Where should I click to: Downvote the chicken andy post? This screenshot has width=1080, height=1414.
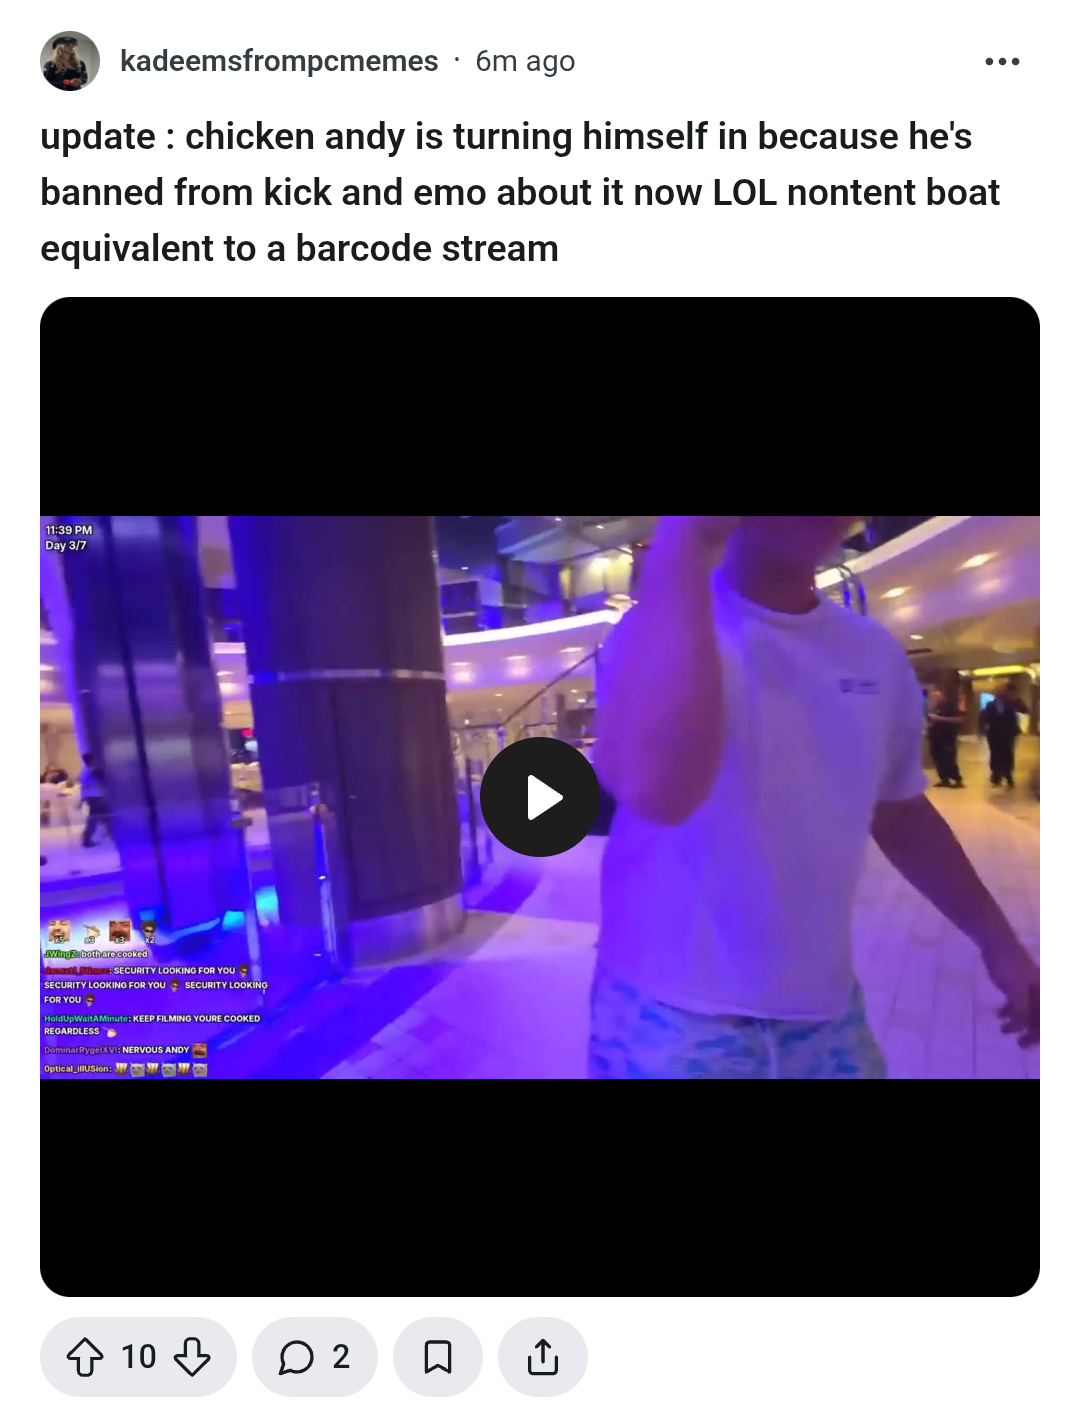[x=192, y=1357]
